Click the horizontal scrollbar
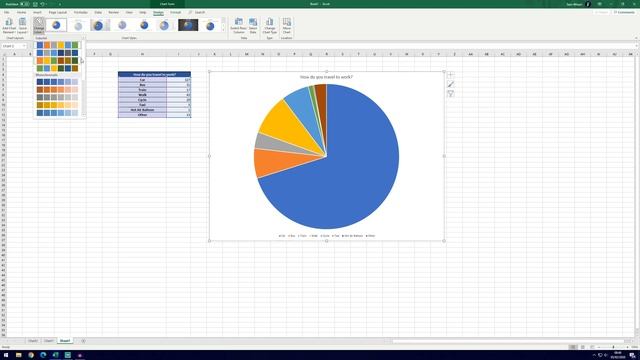 [x=508, y=341]
